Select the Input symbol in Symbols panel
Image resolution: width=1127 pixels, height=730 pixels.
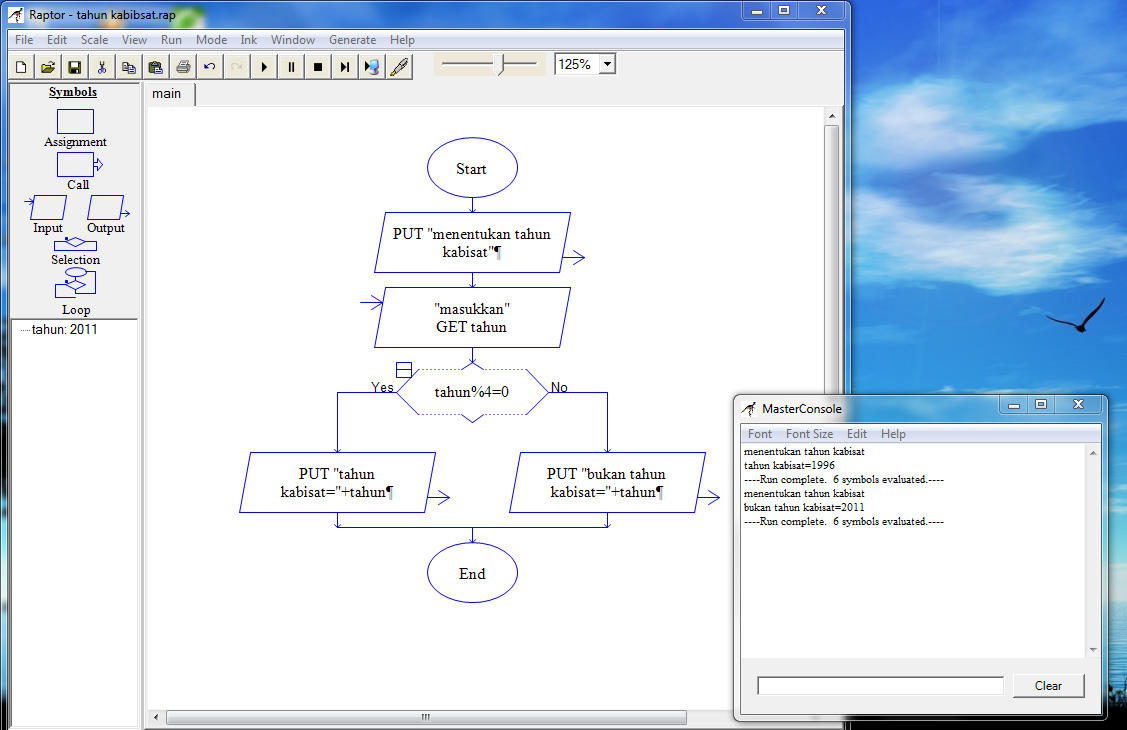coord(47,207)
